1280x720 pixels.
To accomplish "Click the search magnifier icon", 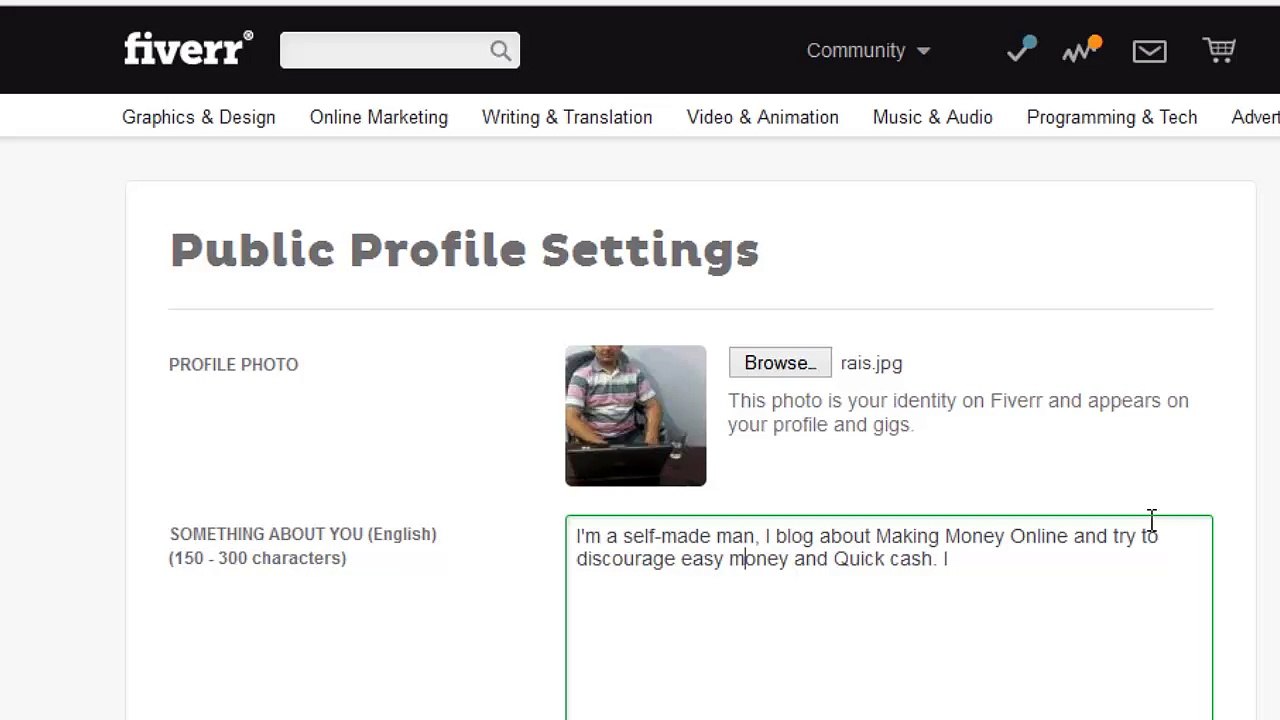I will point(500,51).
